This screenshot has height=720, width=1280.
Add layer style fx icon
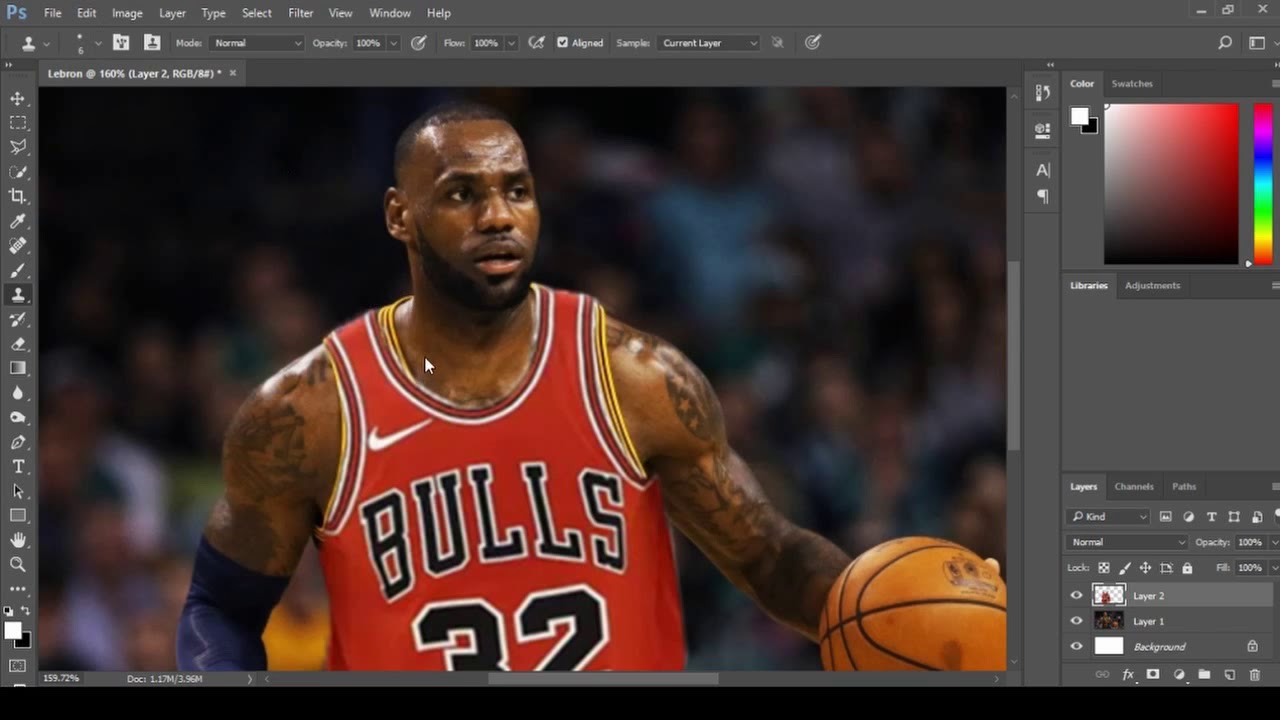coord(1128,675)
